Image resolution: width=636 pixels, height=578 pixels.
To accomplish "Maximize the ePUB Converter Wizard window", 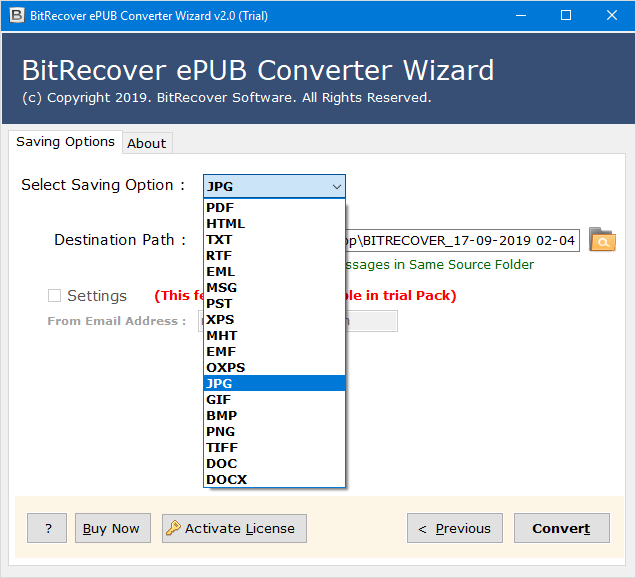I will click(x=566, y=15).
